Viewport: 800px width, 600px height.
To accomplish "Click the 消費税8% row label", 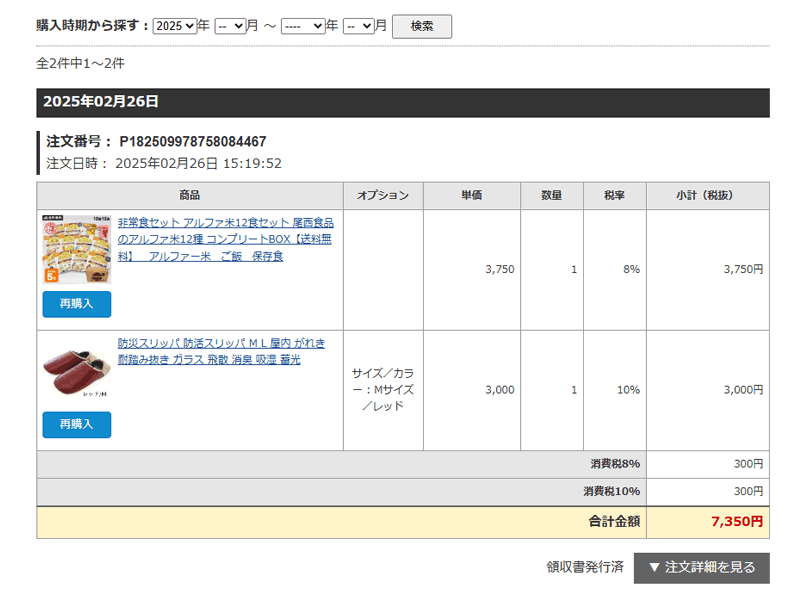I will point(612,464).
